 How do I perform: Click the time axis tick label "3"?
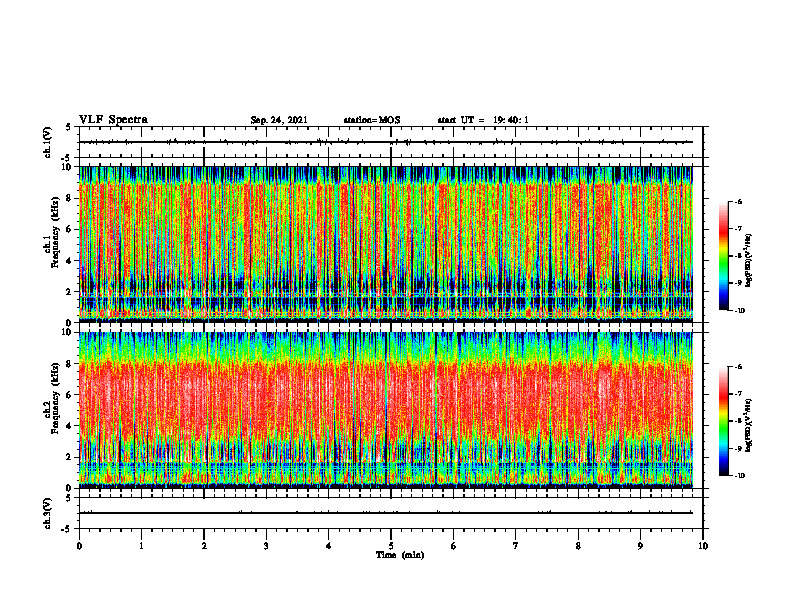[x=266, y=546]
